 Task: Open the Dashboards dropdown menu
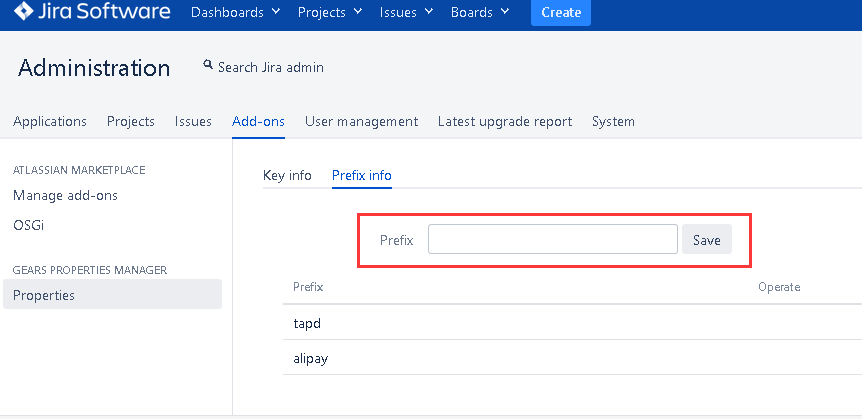[x=235, y=12]
